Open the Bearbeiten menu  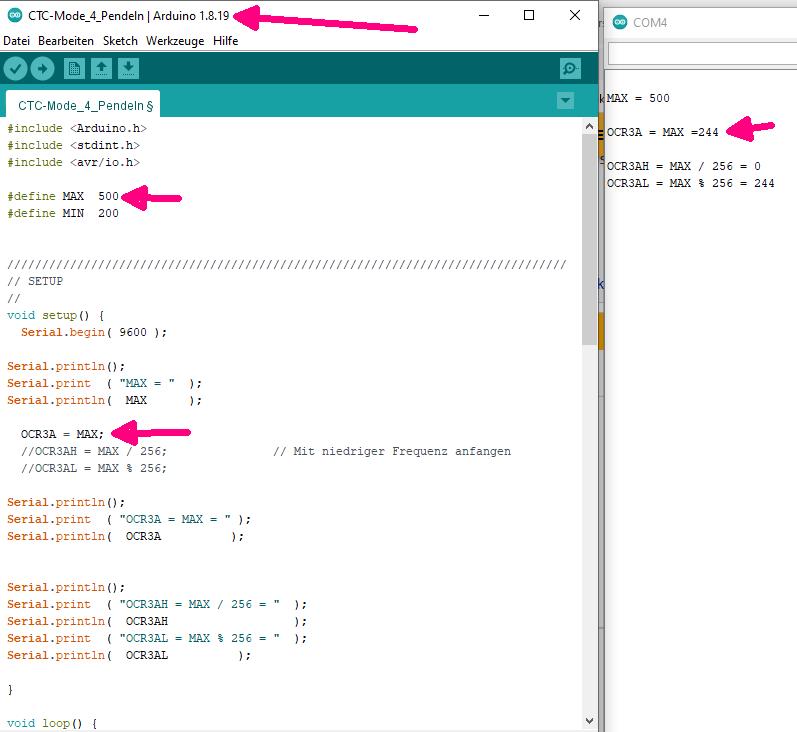pyautogui.click(x=66, y=41)
